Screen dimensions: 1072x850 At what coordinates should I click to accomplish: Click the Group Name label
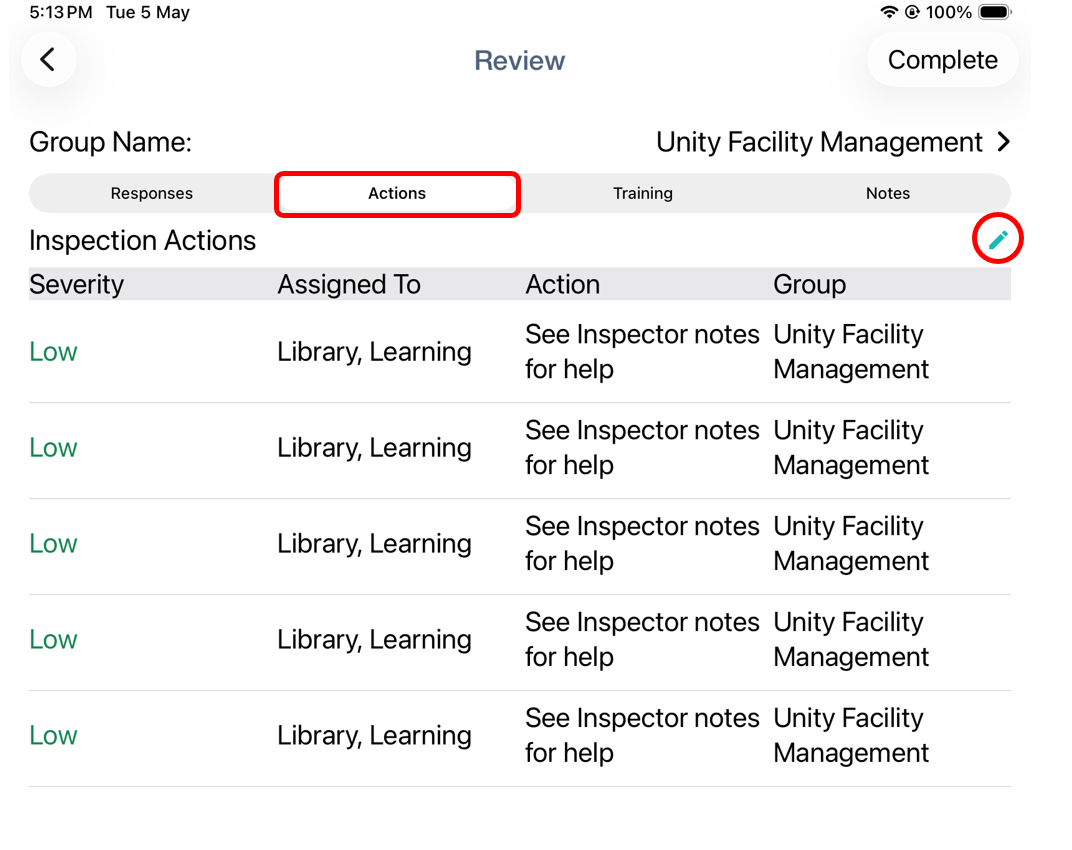(111, 142)
